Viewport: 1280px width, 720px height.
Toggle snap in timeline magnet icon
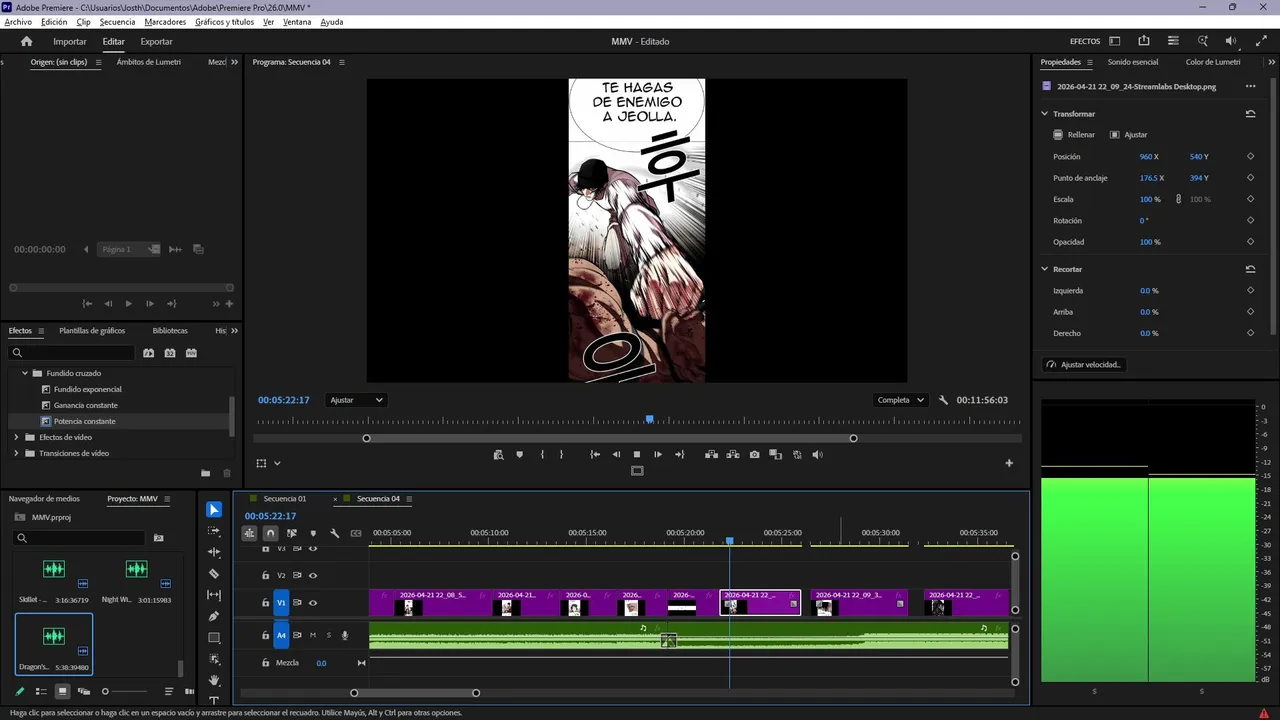coord(270,533)
